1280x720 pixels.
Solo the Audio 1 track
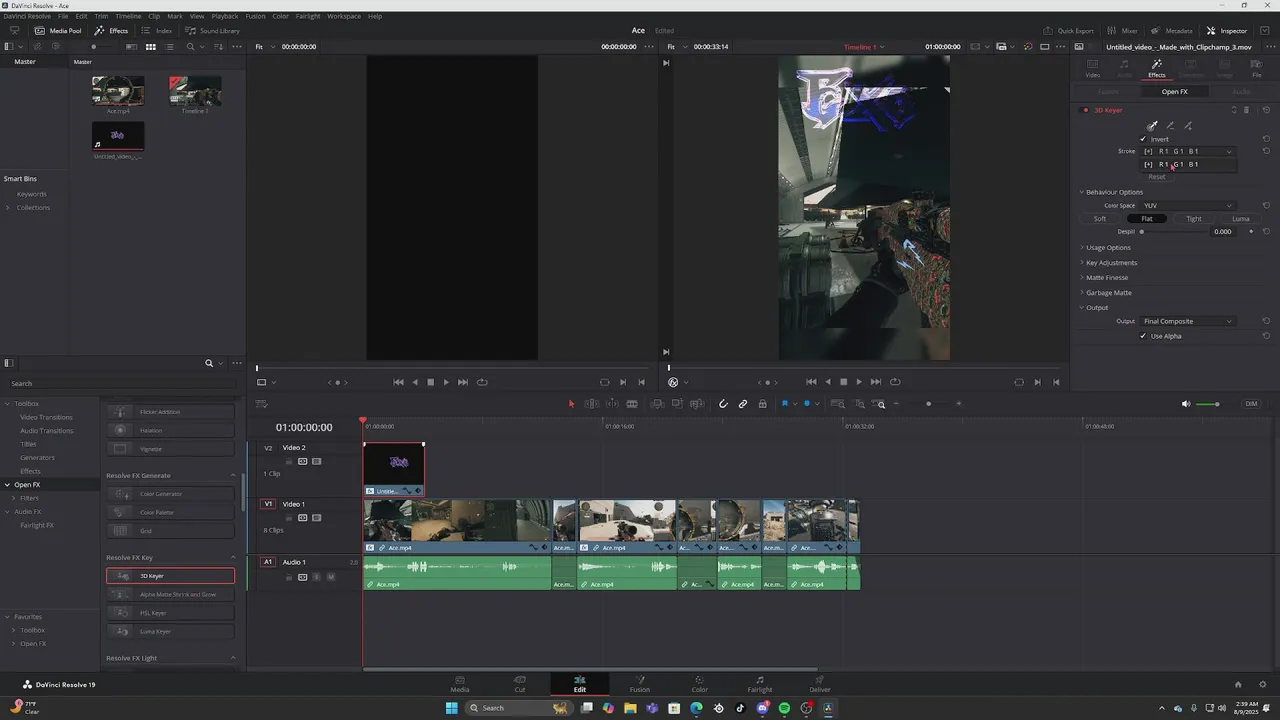point(317,577)
